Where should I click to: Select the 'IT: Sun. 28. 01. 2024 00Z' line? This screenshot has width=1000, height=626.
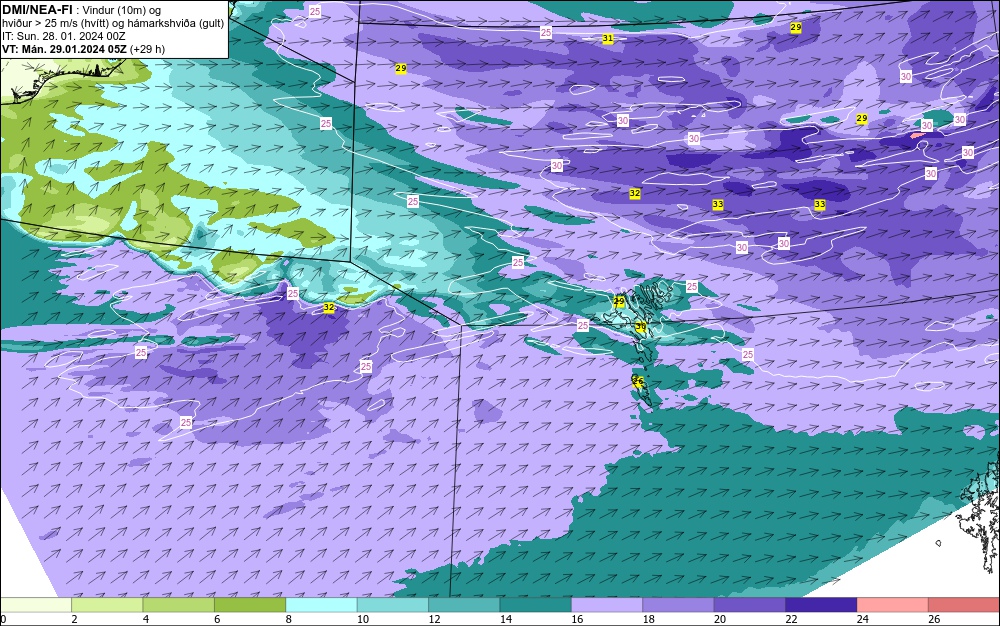click(64, 36)
